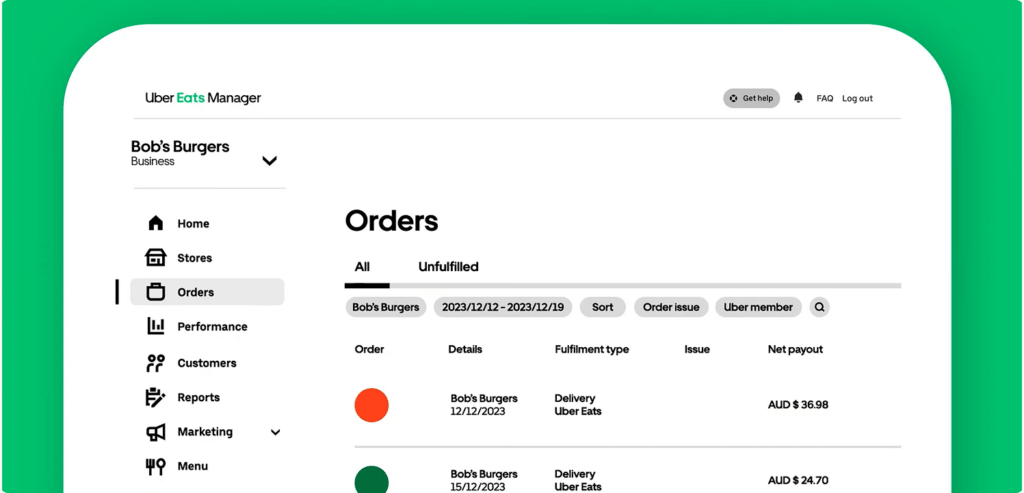Click the 15/12/2023 order date
This screenshot has height=493, width=1024.
[x=477, y=487]
